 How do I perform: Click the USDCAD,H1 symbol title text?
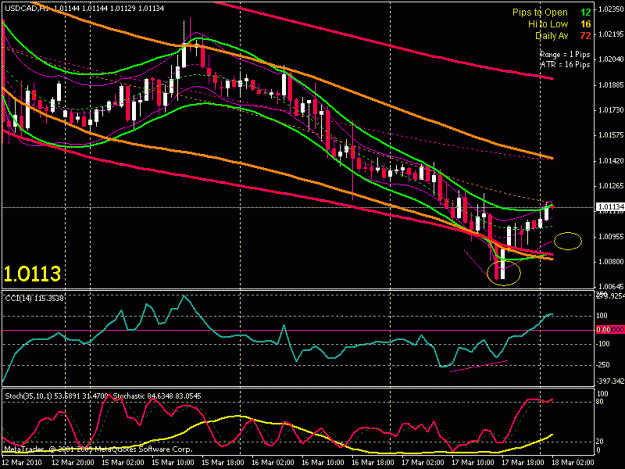point(27,8)
